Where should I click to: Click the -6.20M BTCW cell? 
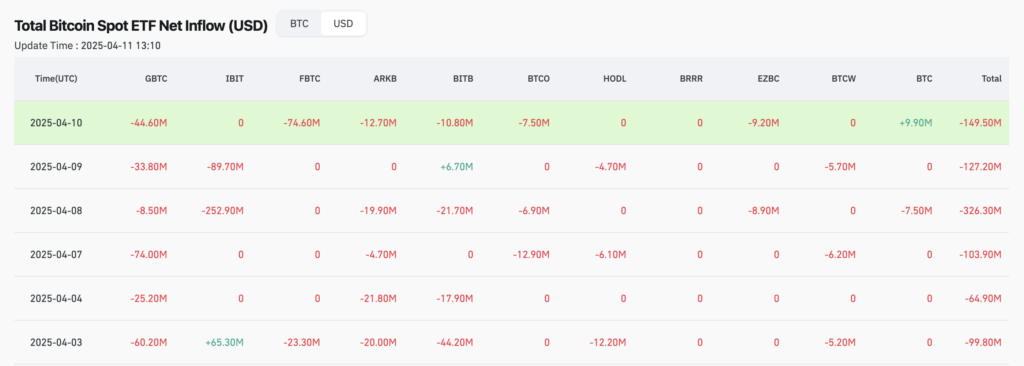[839, 254]
